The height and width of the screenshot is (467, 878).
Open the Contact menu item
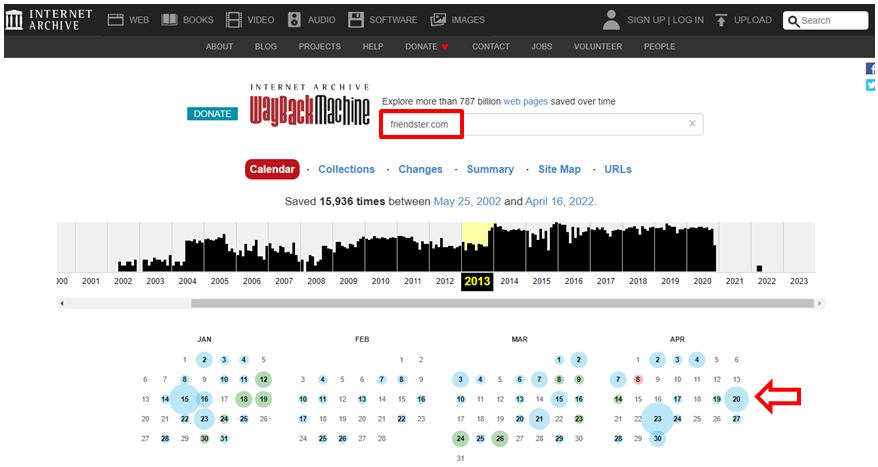(x=491, y=46)
